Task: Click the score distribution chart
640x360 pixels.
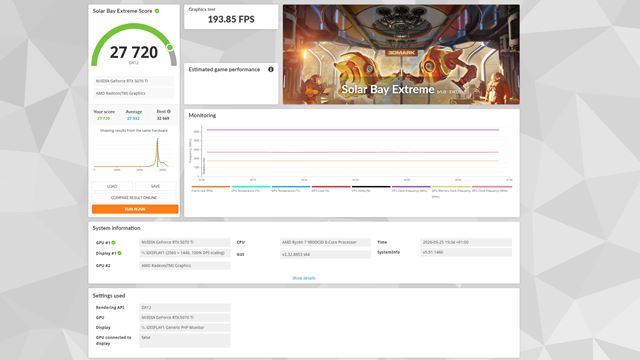Action: [134, 154]
